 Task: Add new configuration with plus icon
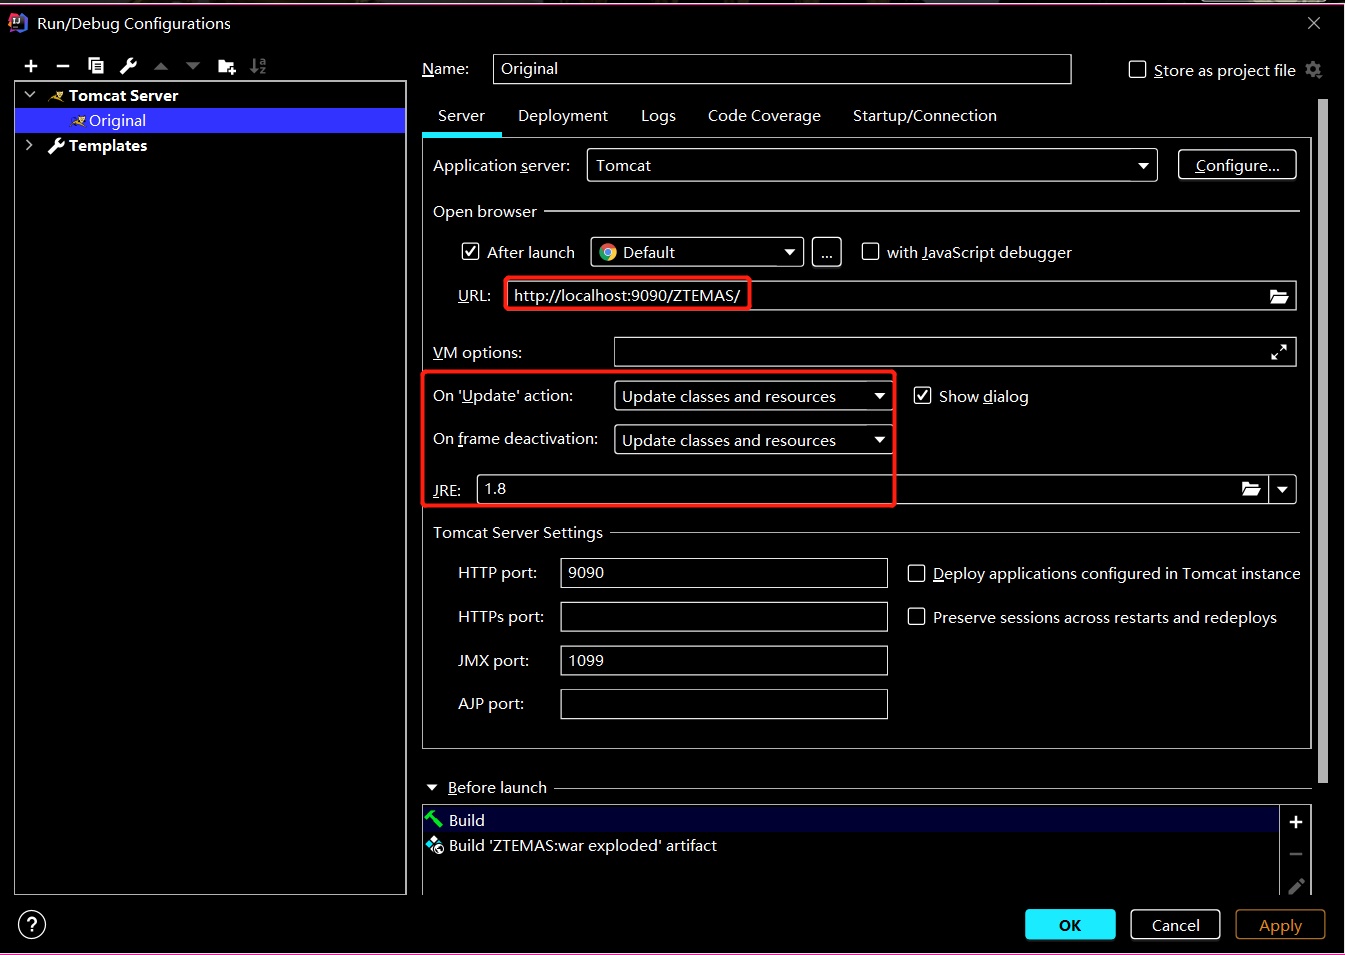click(x=31, y=66)
